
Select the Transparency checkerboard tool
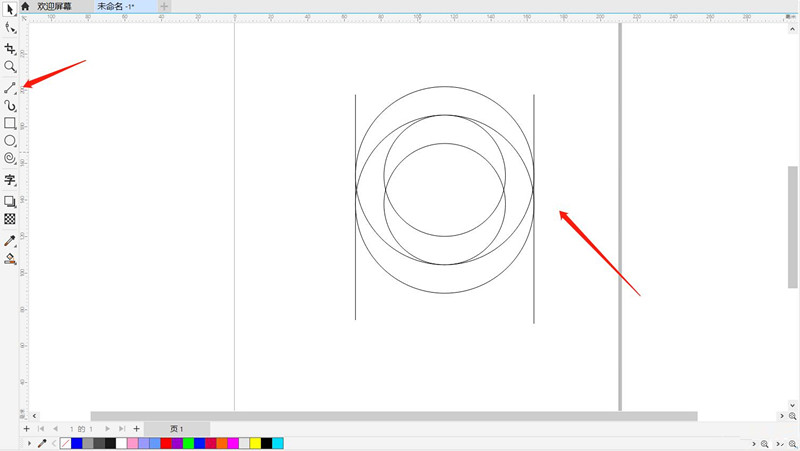pyautogui.click(x=10, y=218)
